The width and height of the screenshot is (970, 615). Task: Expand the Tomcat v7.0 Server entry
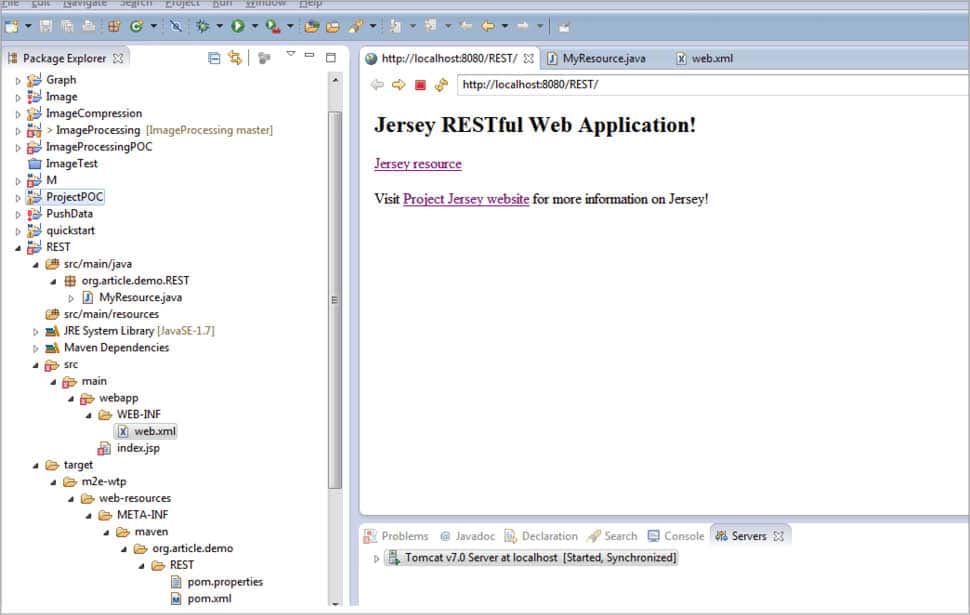tap(377, 558)
